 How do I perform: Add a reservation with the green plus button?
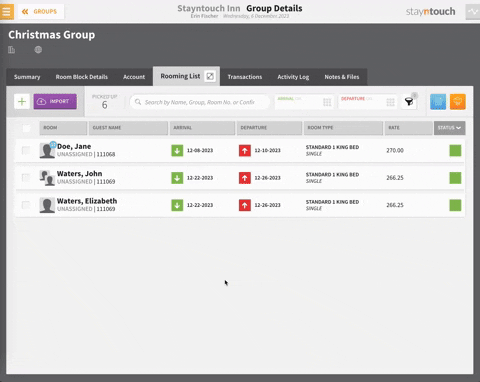click(x=22, y=102)
